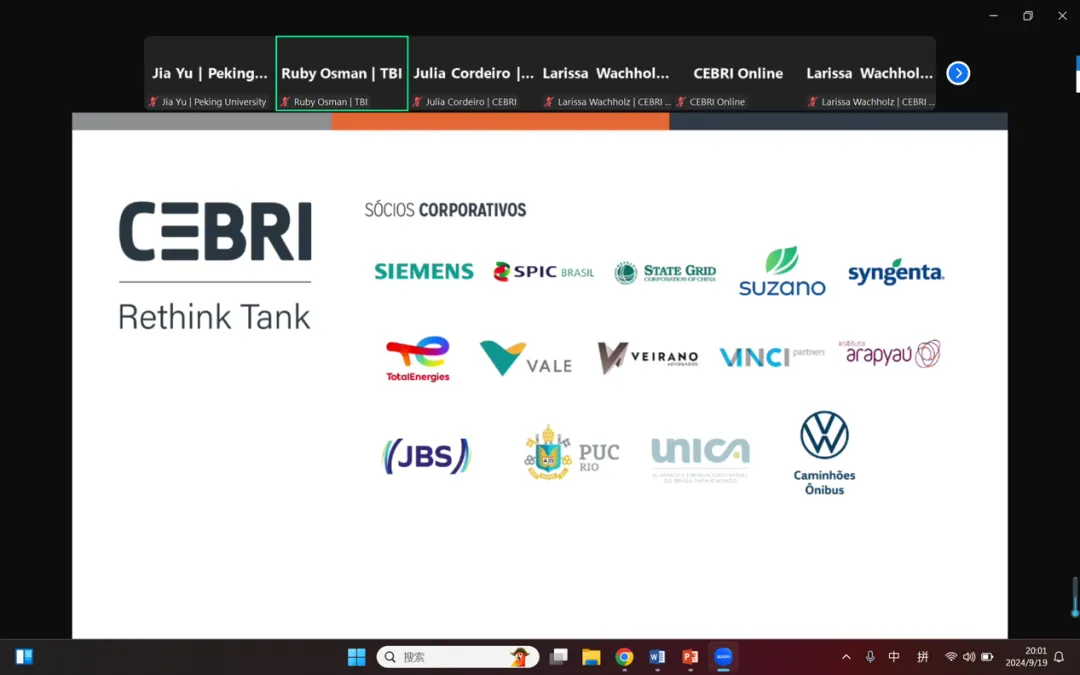Open Zoom from the taskbar
The width and height of the screenshot is (1080, 675).
[723, 657]
